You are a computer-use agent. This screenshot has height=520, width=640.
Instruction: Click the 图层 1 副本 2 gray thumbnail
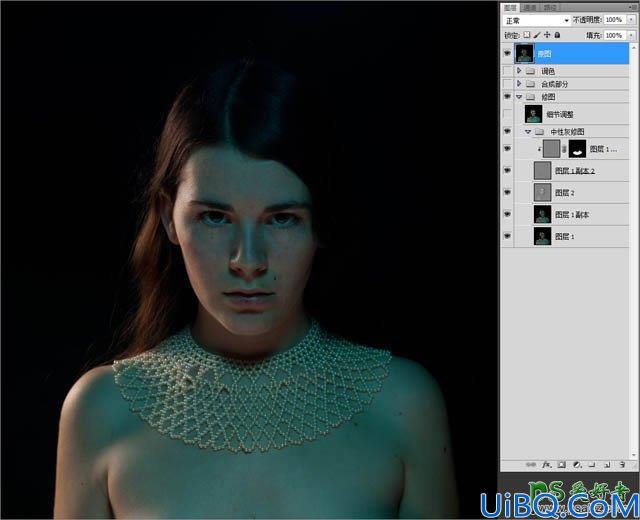pyautogui.click(x=542, y=171)
